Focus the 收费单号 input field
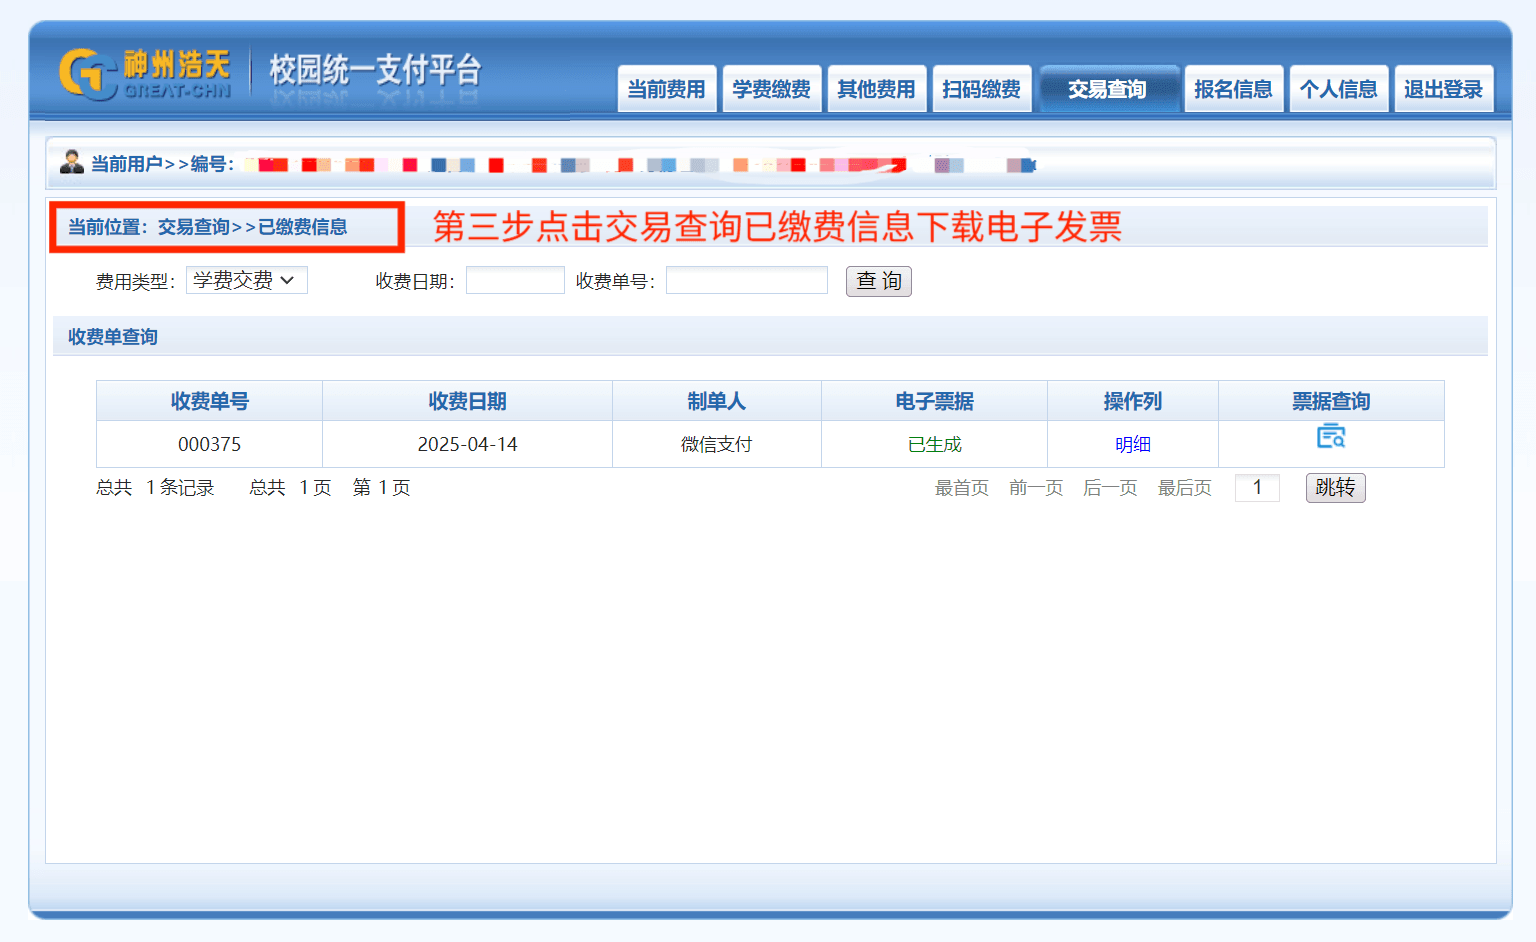This screenshot has width=1536, height=942. [746, 281]
